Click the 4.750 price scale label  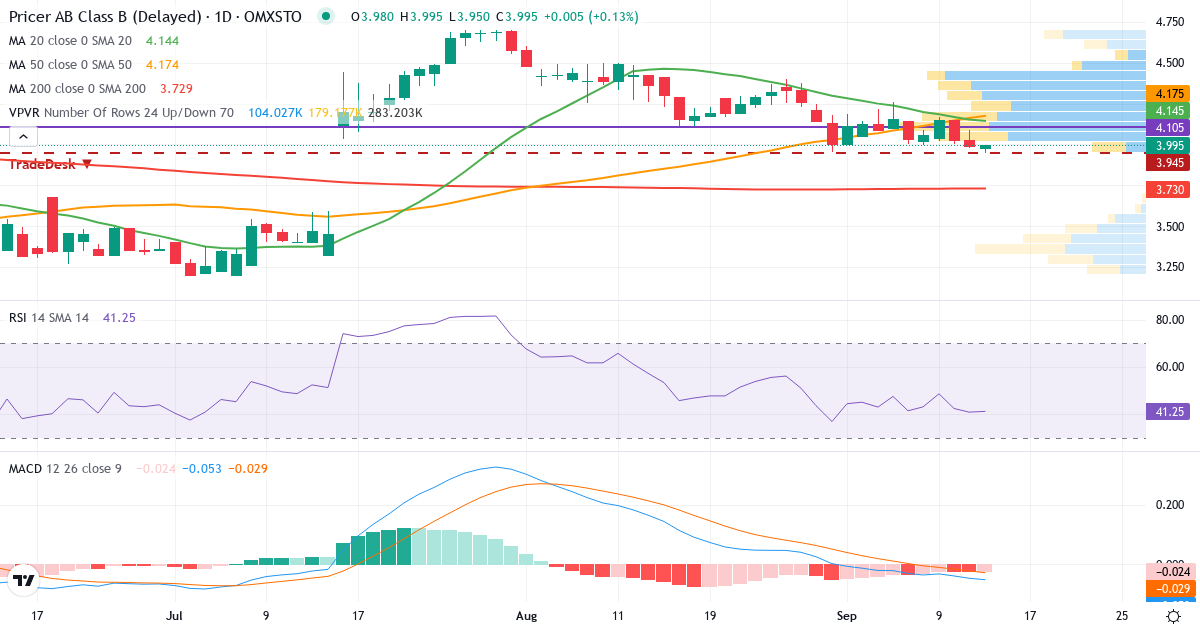(1170, 21)
